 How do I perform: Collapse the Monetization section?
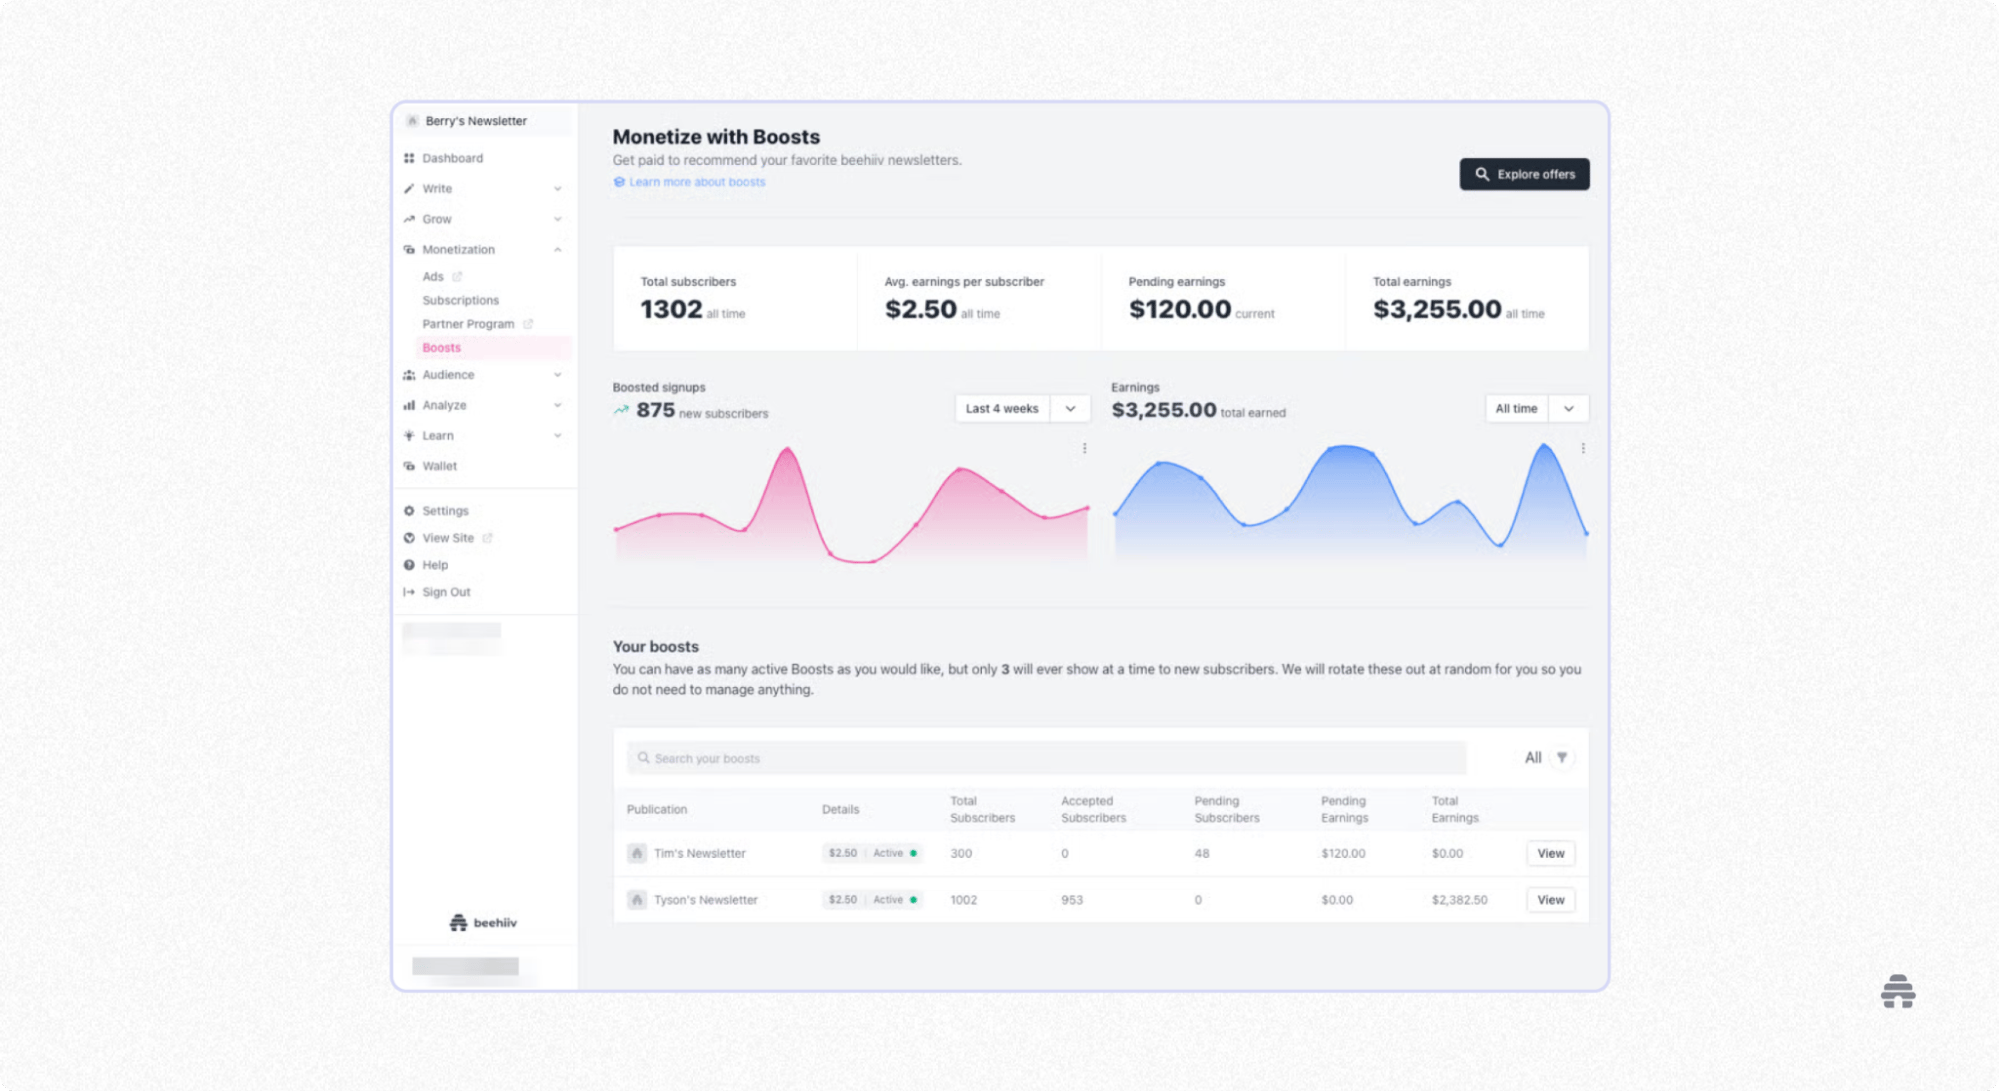pos(557,249)
